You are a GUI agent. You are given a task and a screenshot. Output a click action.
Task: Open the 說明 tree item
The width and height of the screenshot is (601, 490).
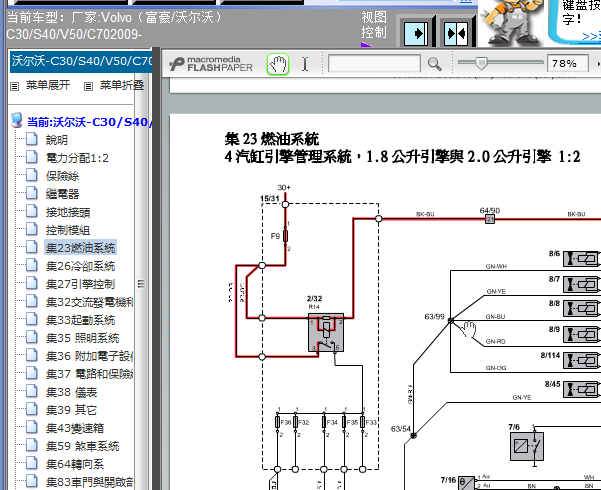click(x=57, y=140)
